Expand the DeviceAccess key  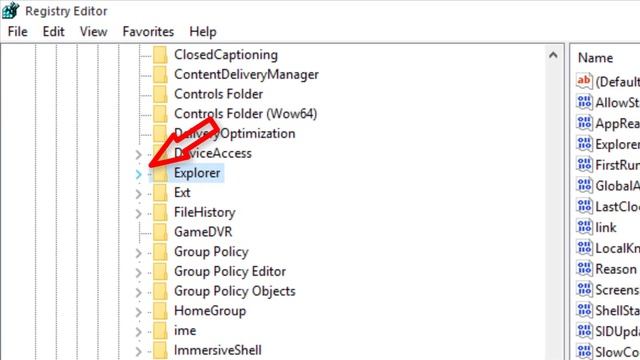pos(138,155)
